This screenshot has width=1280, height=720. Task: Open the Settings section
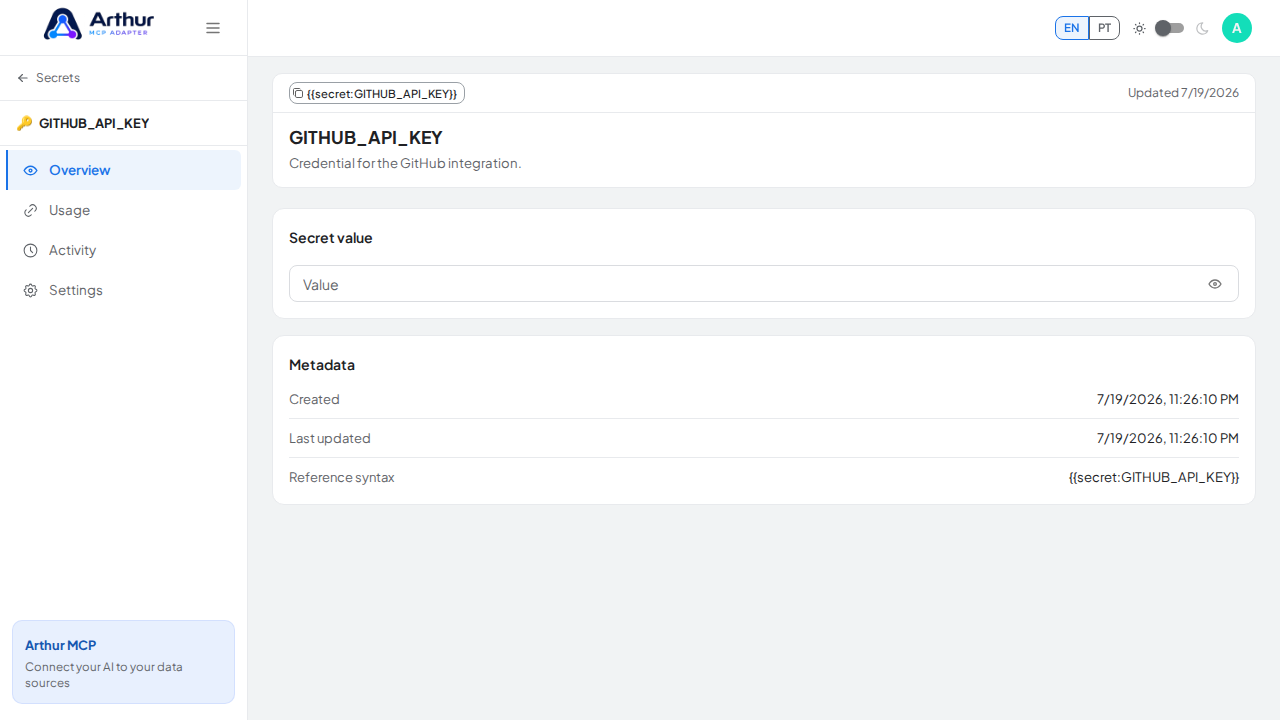[x=124, y=290]
